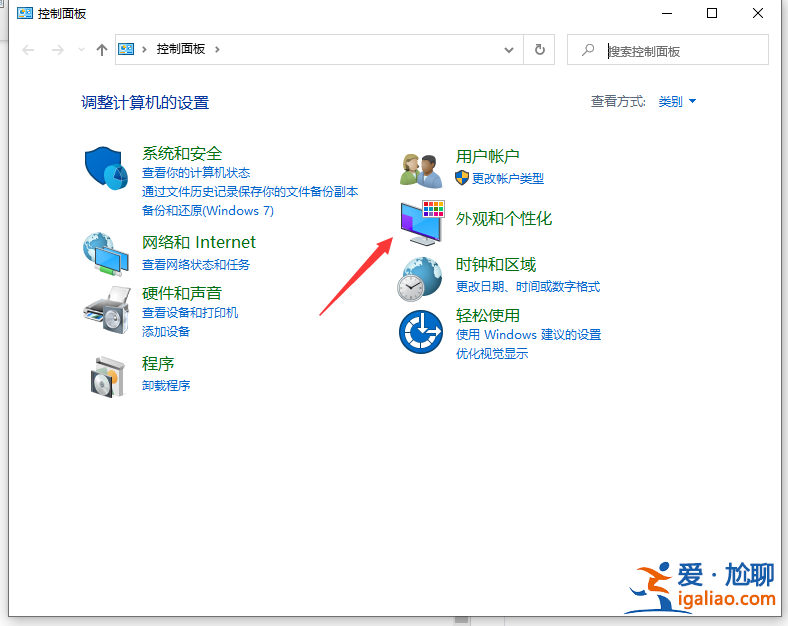
Task: Click 使用 Windows 建议的设置 link
Action: pos(528,335)
